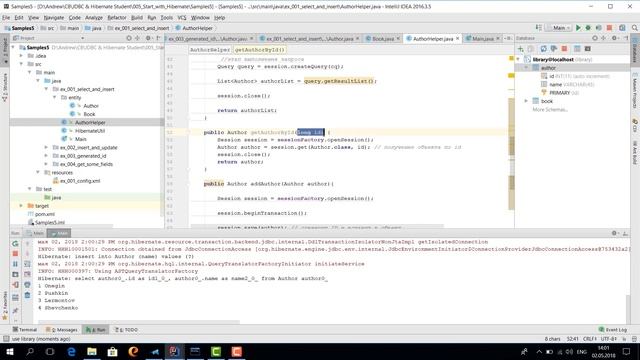Run the Main configuration with green play button
Image resolution: width=640 pixels, height=360 pixels.
coord(578,28)
